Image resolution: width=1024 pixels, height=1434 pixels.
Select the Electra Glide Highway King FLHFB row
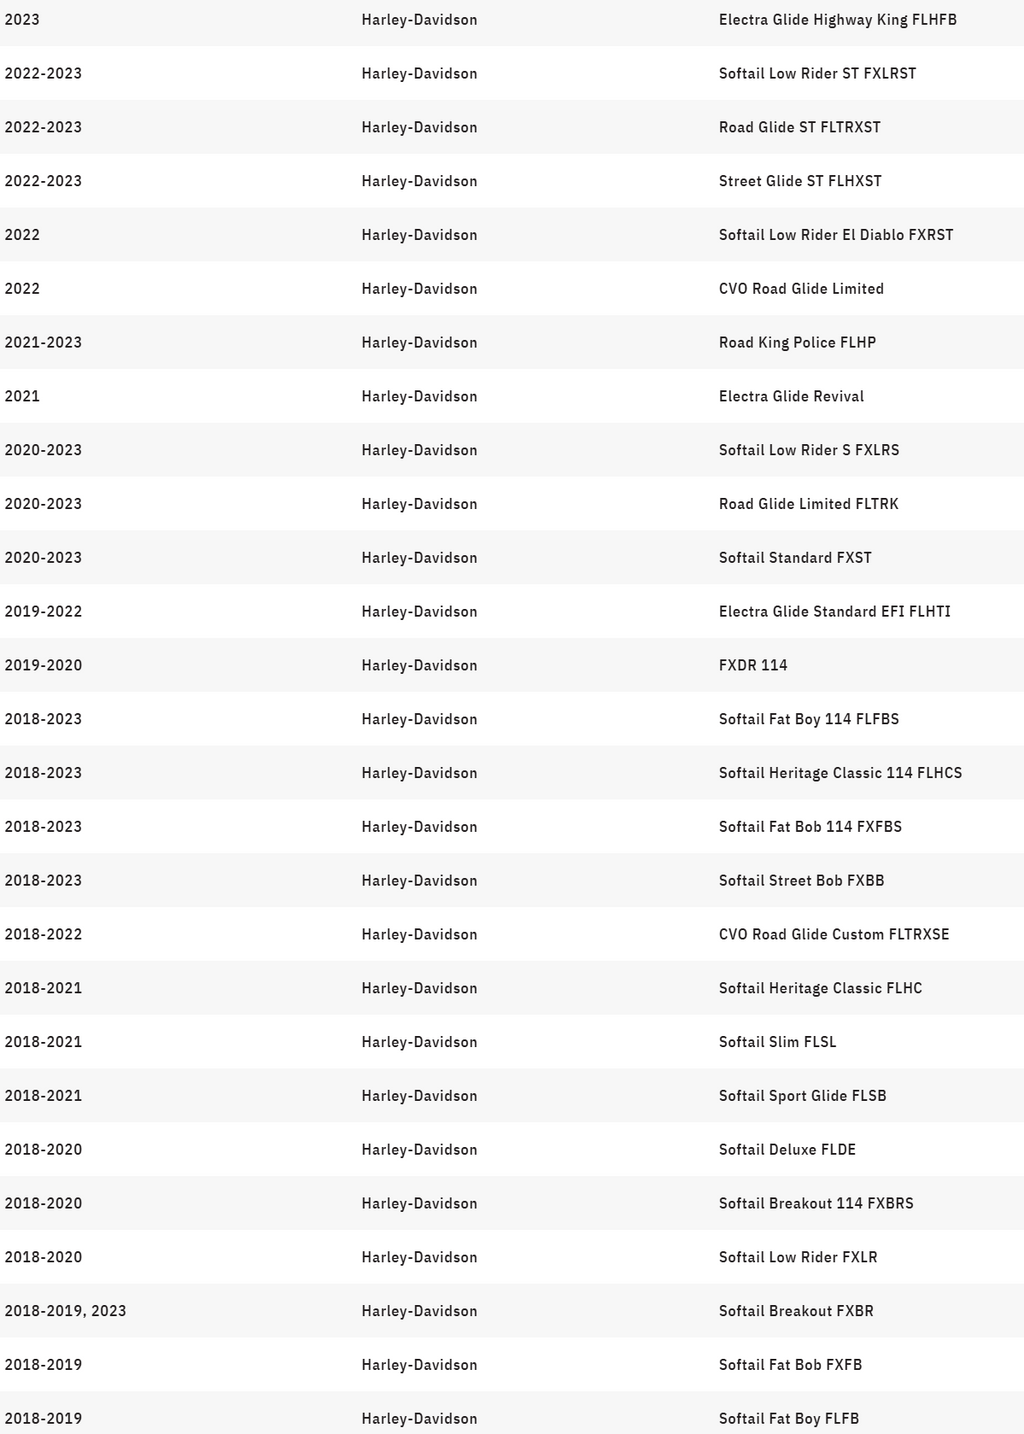[x=512, y=20]
